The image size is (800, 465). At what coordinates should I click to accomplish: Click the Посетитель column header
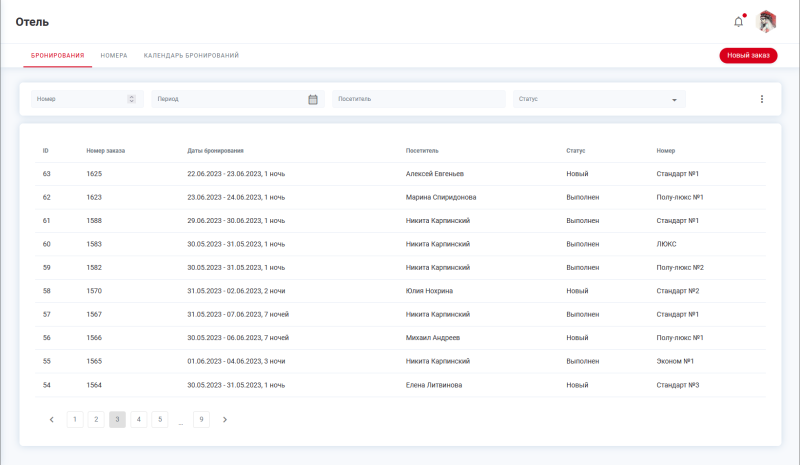[422, 151]
